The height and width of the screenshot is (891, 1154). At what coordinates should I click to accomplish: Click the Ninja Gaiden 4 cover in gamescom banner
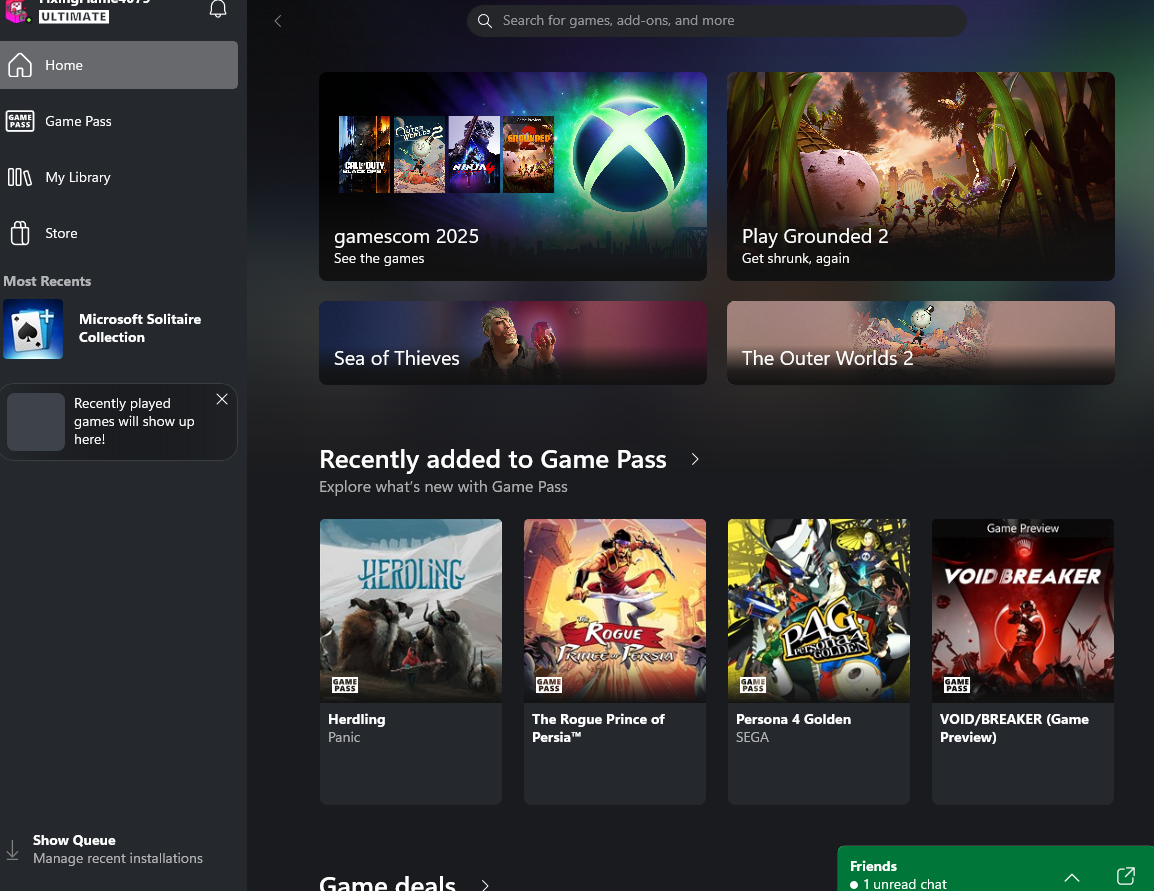[474, 155]
